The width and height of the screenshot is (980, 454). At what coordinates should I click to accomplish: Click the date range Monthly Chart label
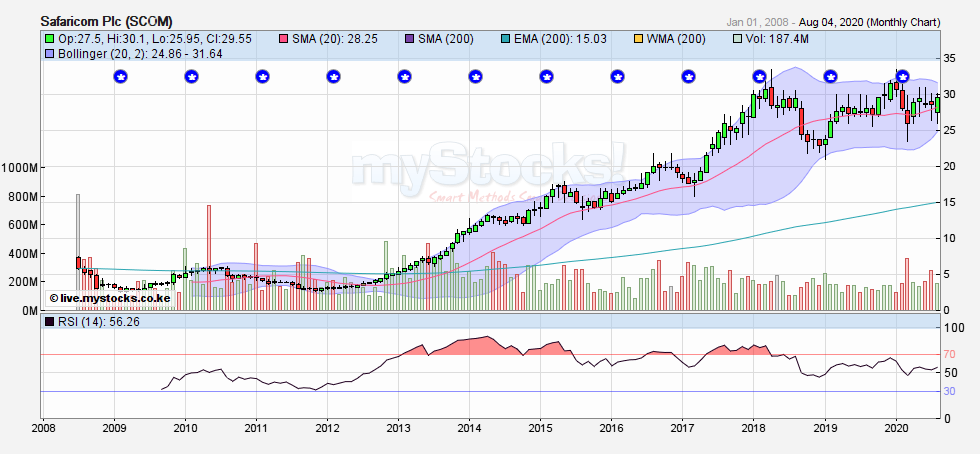coord(841,21)
